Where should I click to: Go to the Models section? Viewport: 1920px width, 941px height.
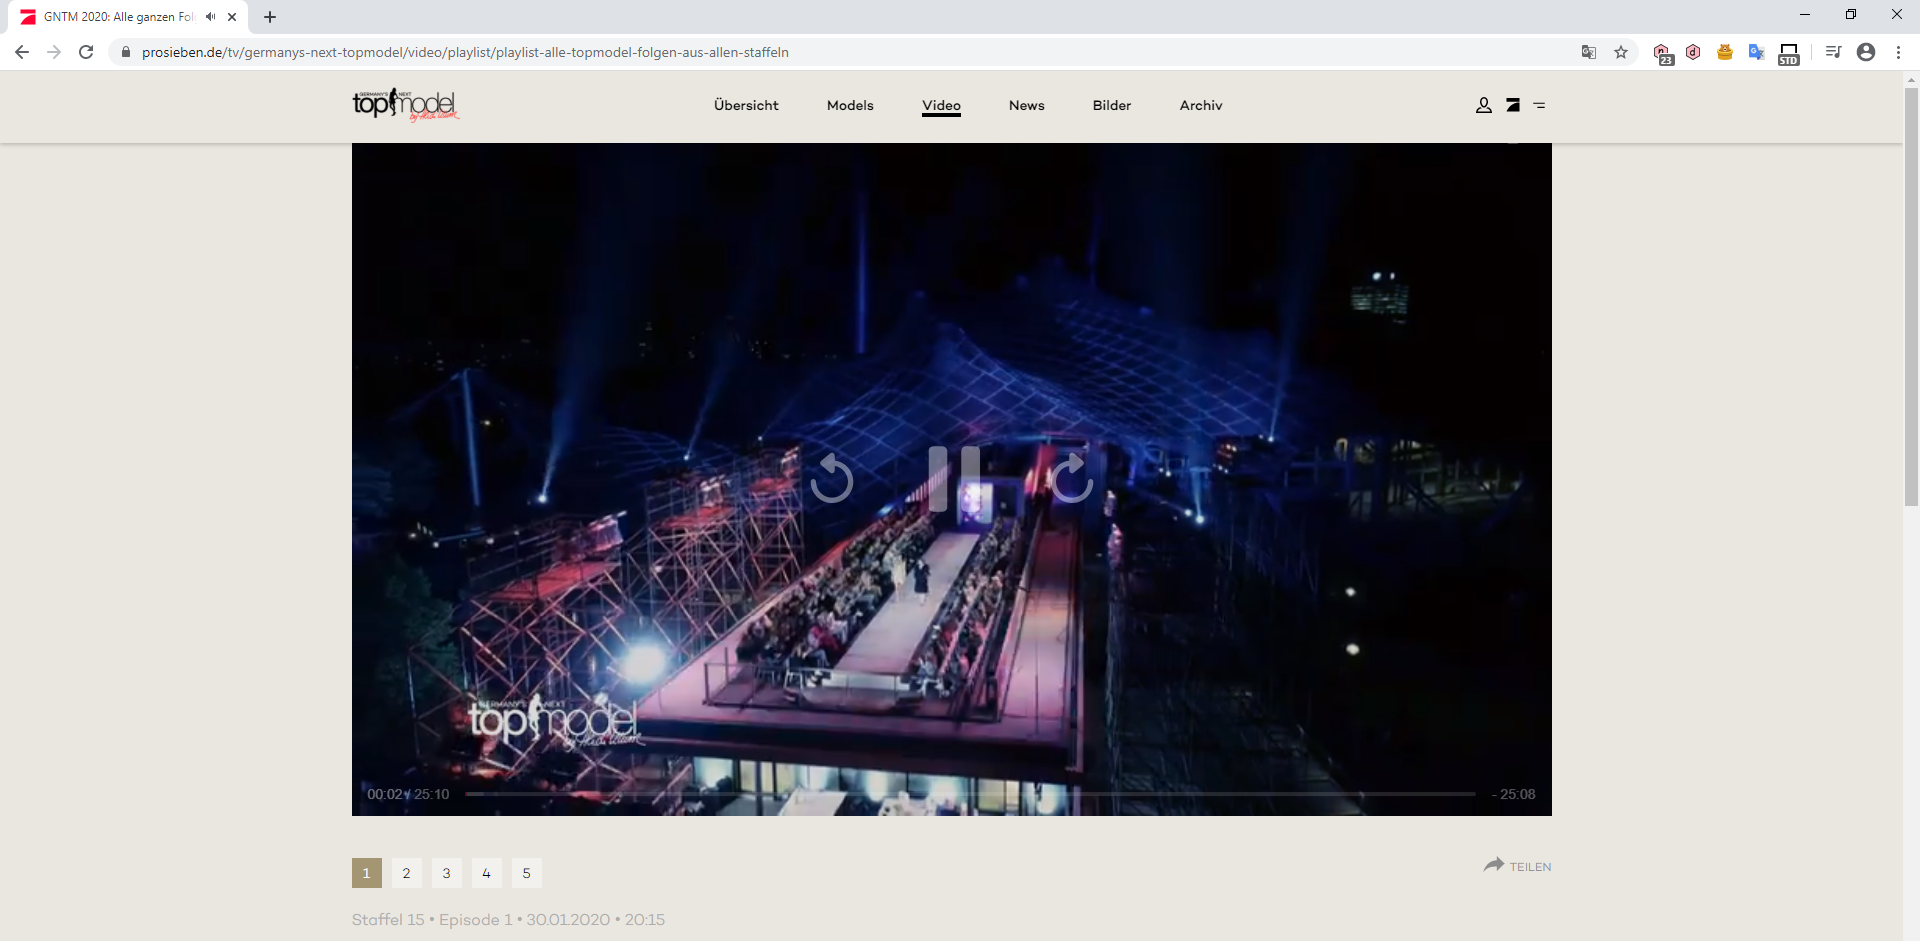pyautogui.click(x=850, y=105)
